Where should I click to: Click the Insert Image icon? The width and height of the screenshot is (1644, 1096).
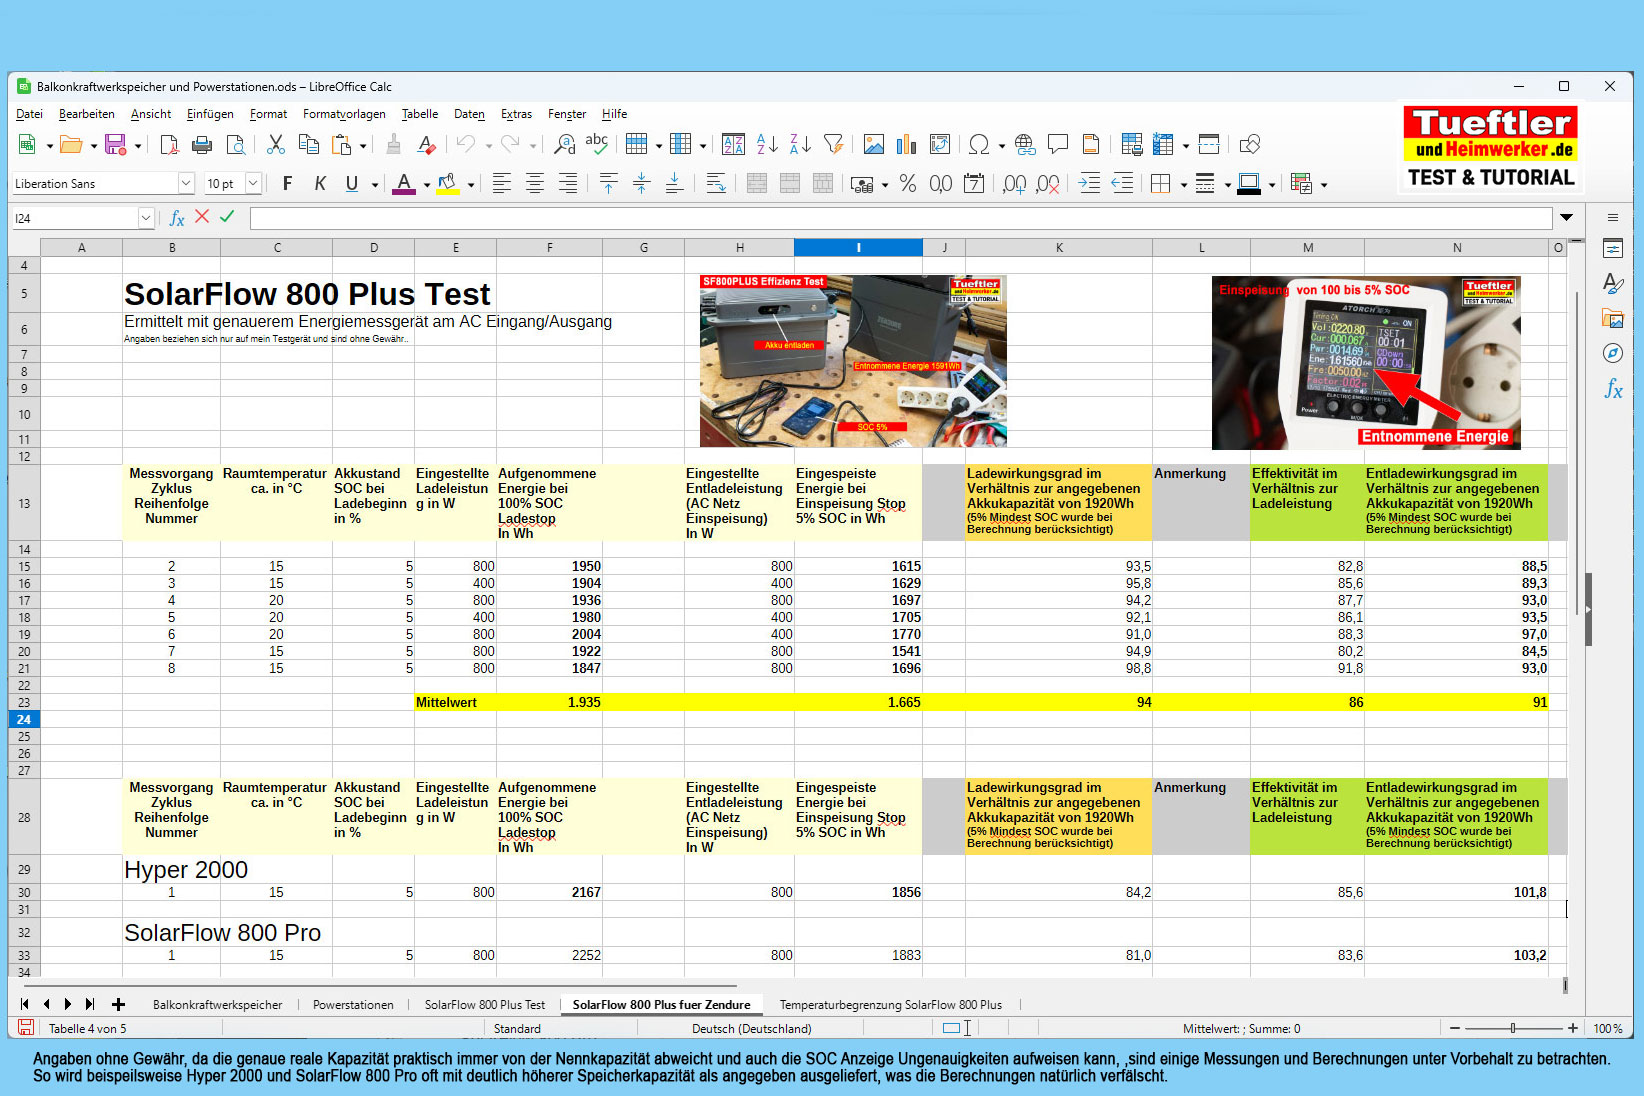tap(873, 145)
